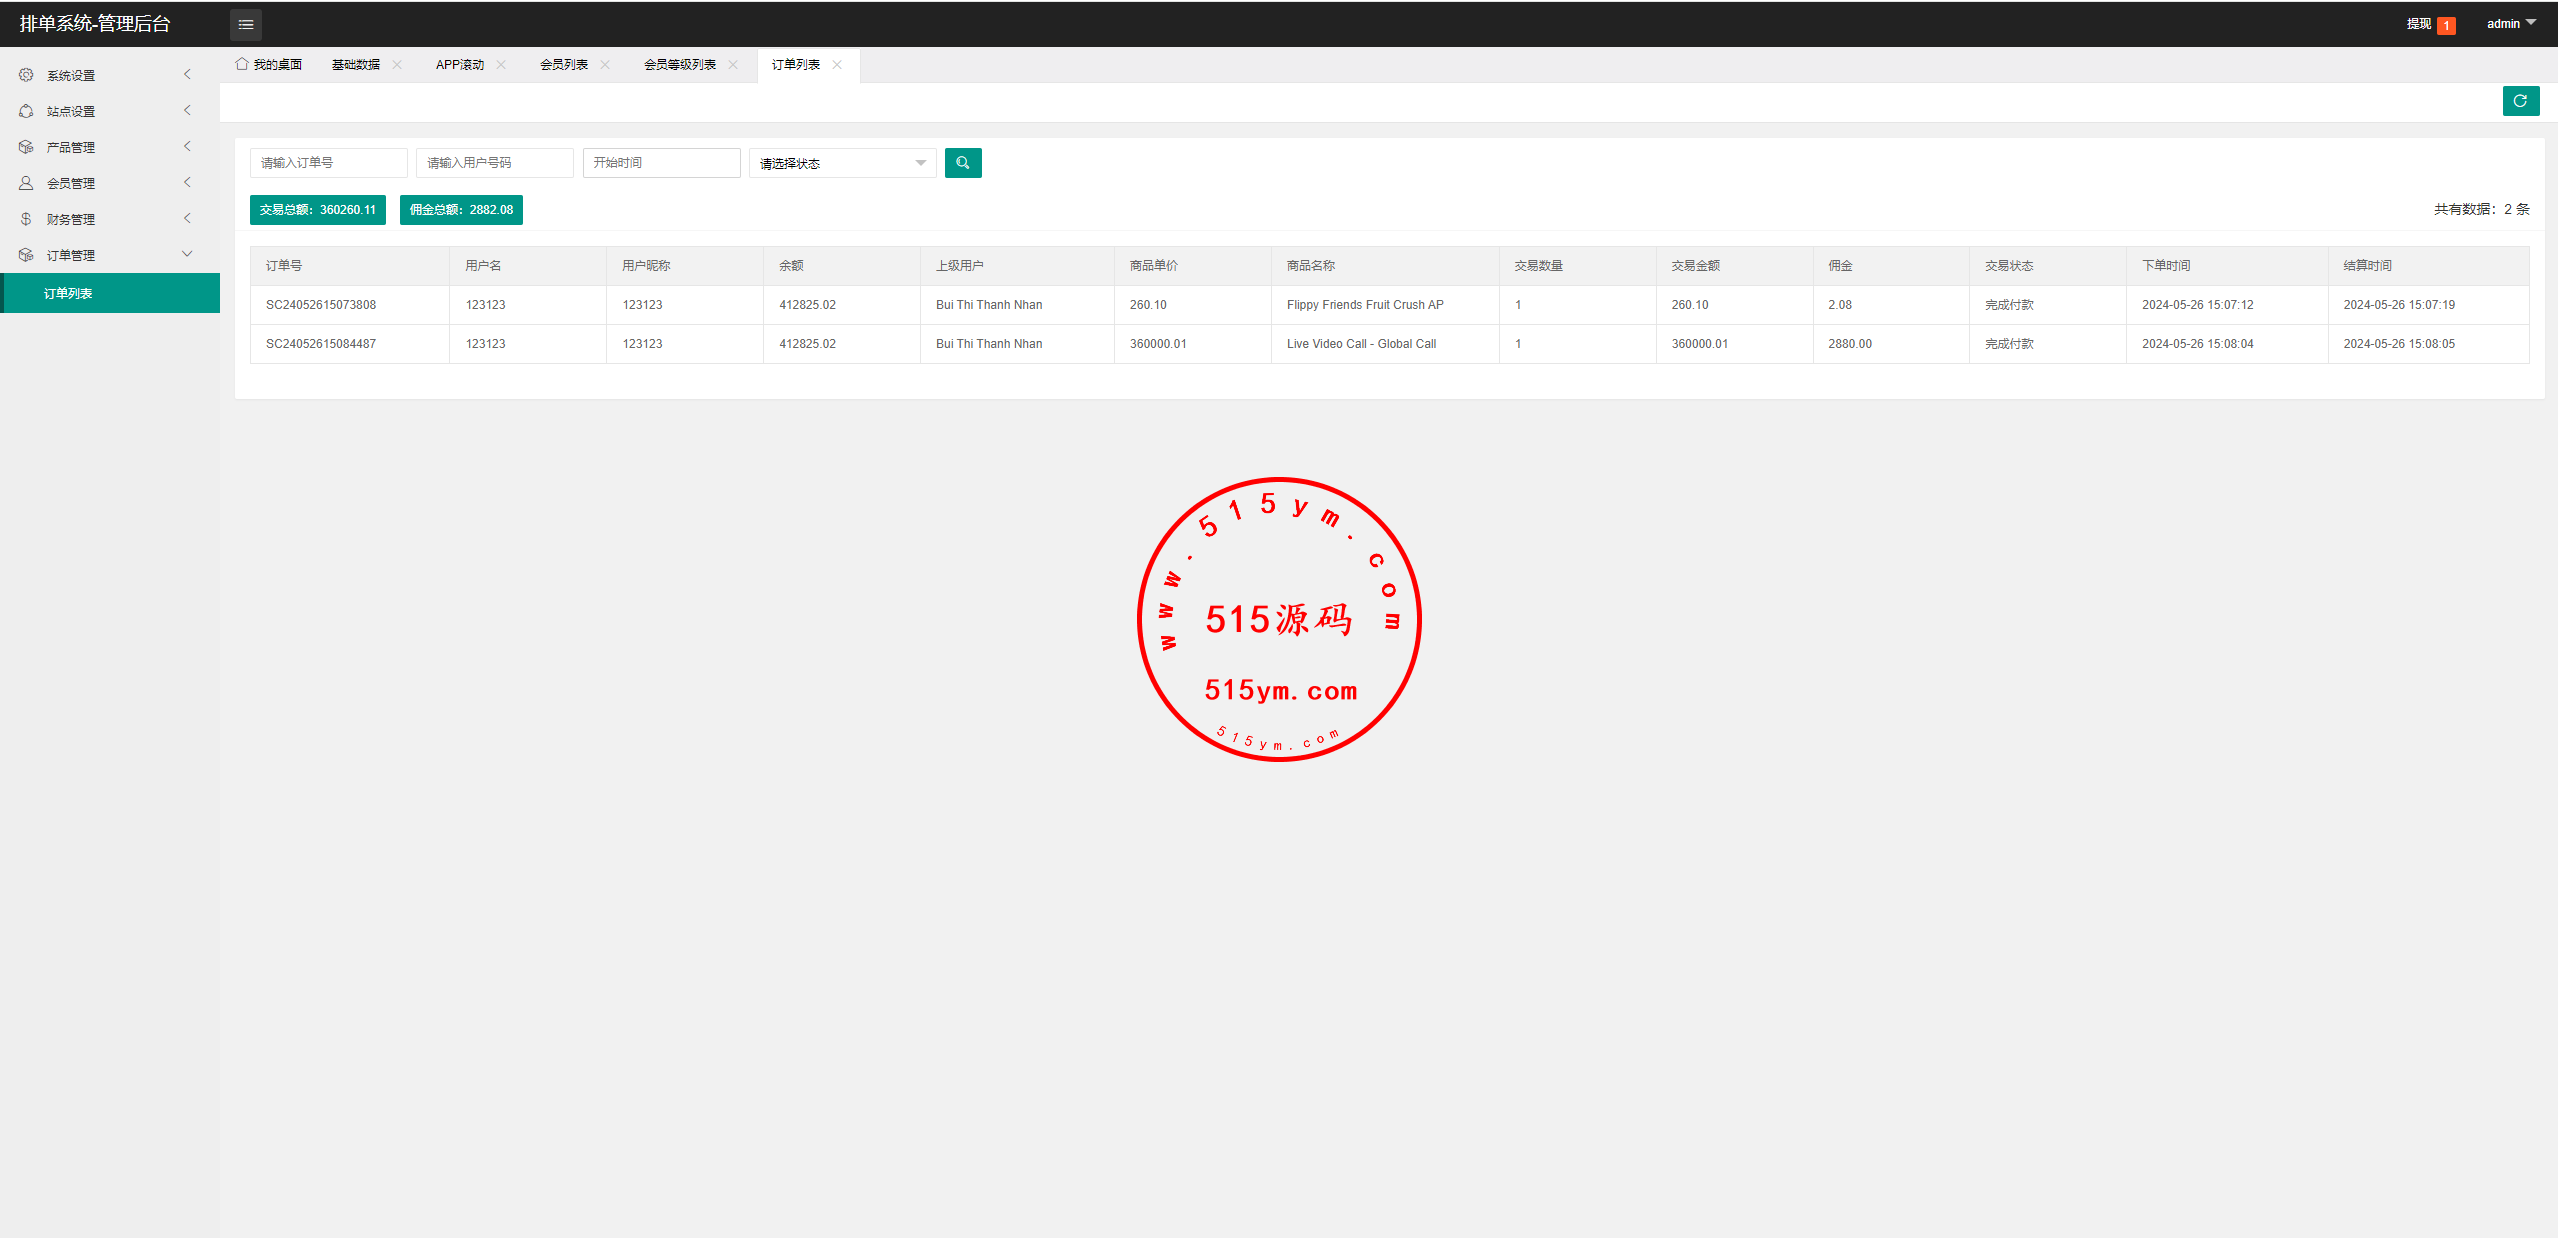2558x1238 pixels.
Task: Click the 会员管理 user icon
Action: 26,183
